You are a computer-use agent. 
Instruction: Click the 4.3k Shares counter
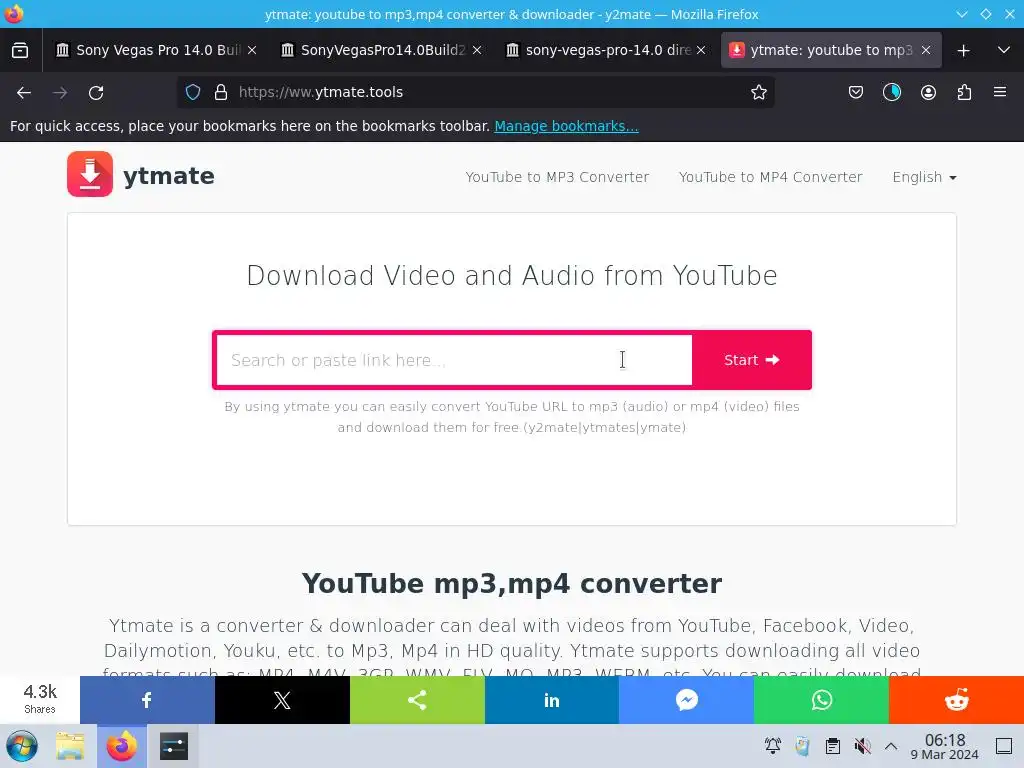point(40,699)
